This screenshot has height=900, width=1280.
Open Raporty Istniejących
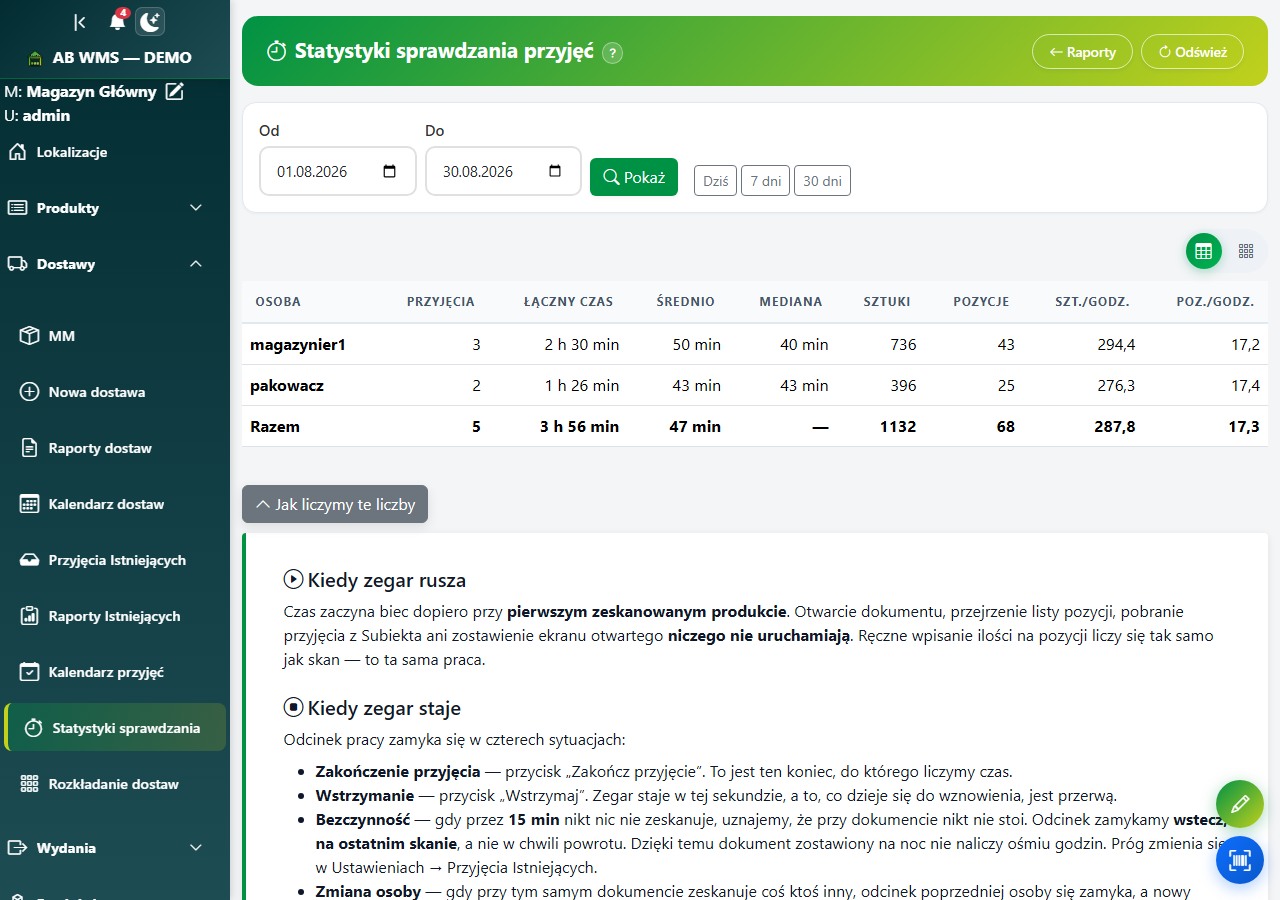115,616
